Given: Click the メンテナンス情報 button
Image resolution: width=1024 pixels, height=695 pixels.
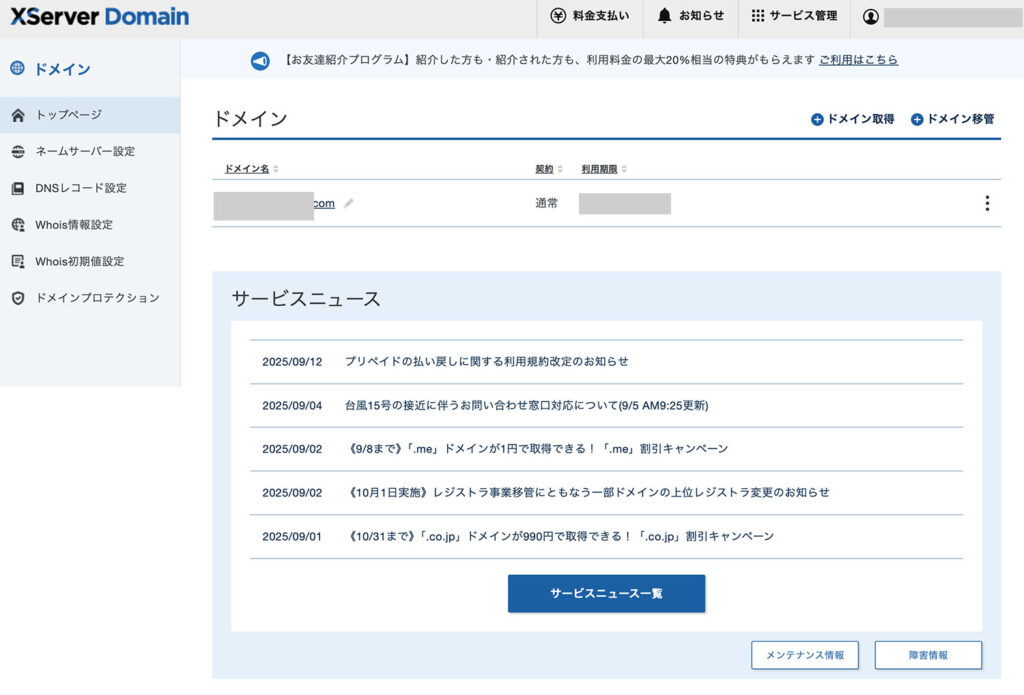Looking at the screenshot, I should pos(804,655).
